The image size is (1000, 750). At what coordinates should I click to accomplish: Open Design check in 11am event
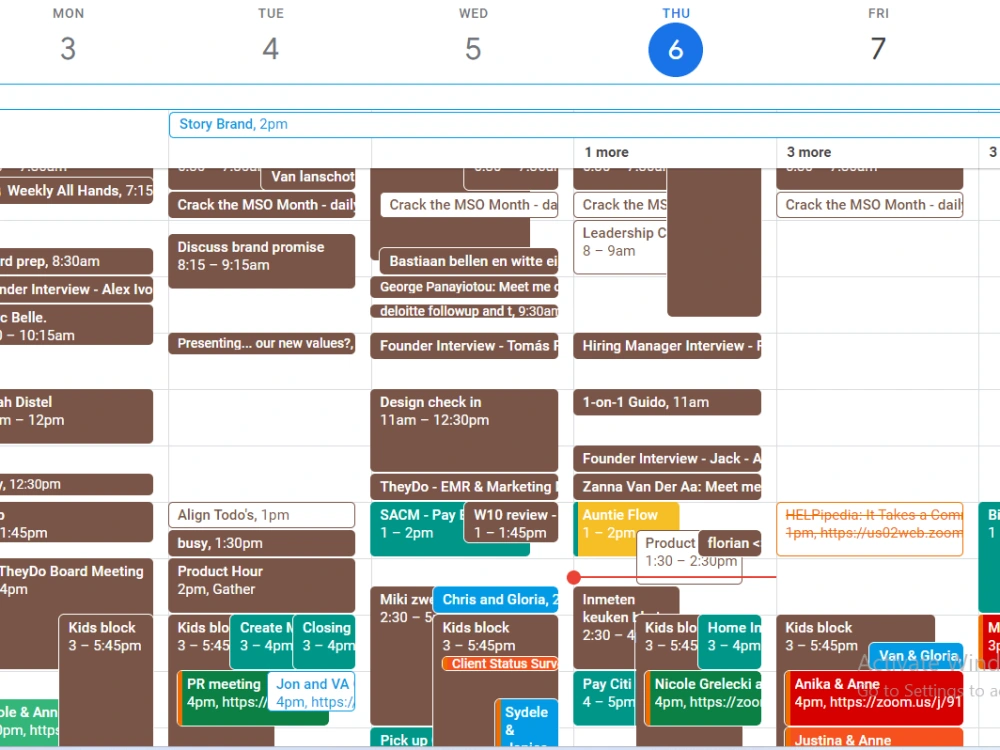pyautogui.click(x=464, y=430)
